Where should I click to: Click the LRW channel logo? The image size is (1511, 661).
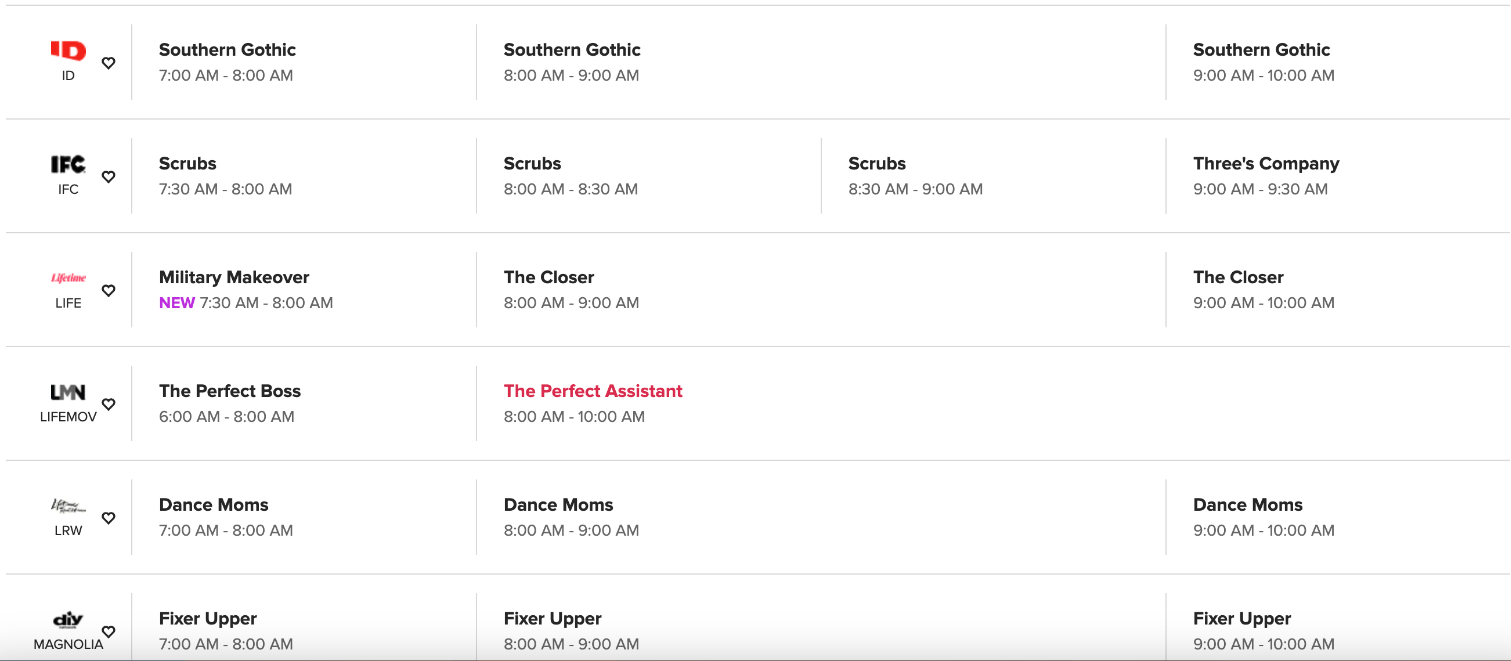click(68, 506)
